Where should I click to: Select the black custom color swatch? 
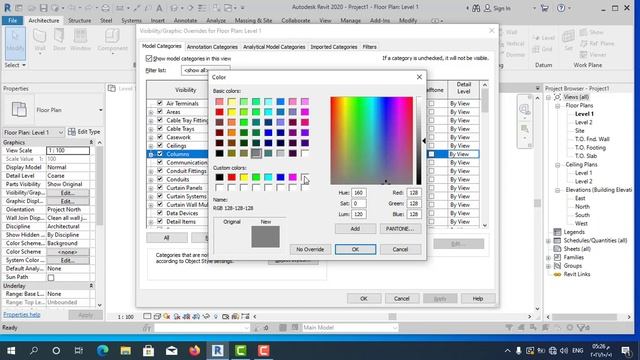coord(220,177)
